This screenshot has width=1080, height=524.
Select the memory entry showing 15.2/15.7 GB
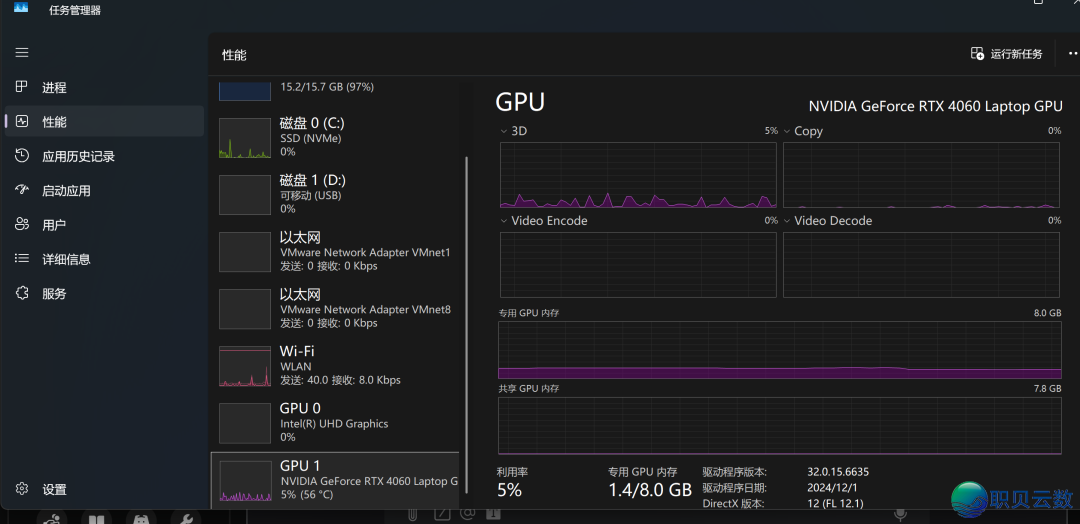335,90
